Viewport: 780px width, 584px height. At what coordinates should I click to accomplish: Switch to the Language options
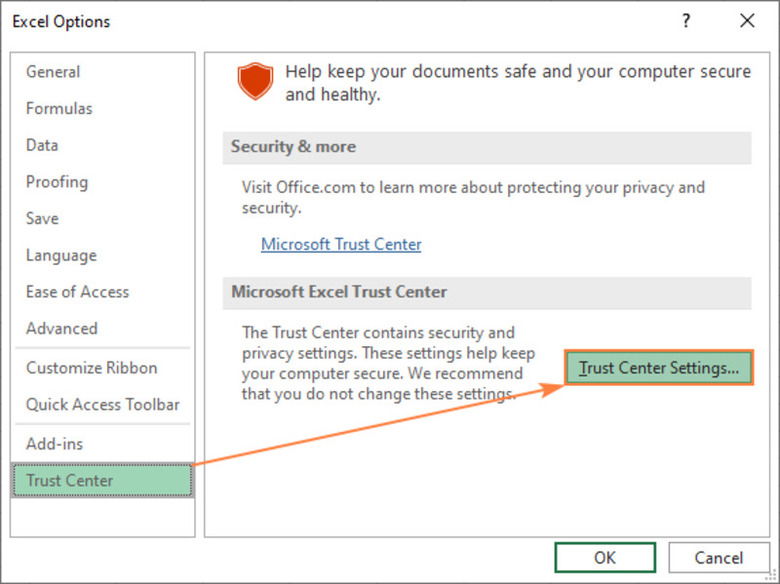coord(61,255)
